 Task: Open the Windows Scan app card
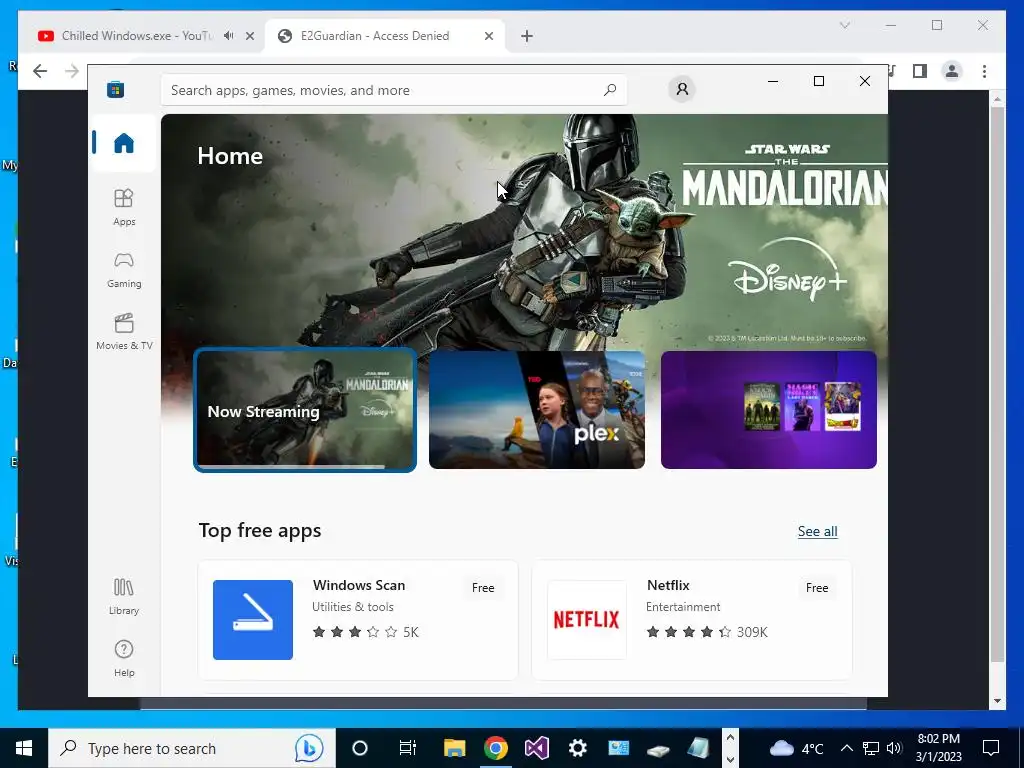(358, 620)
